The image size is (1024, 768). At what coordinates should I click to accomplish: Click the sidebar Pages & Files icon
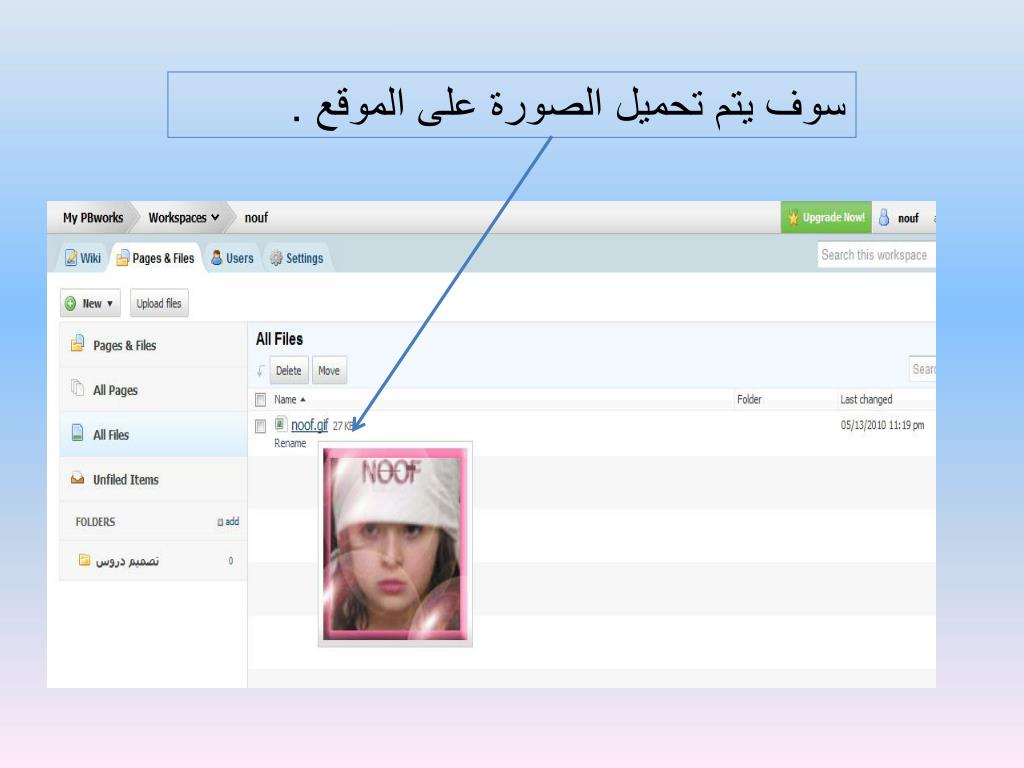pos(77,344)
